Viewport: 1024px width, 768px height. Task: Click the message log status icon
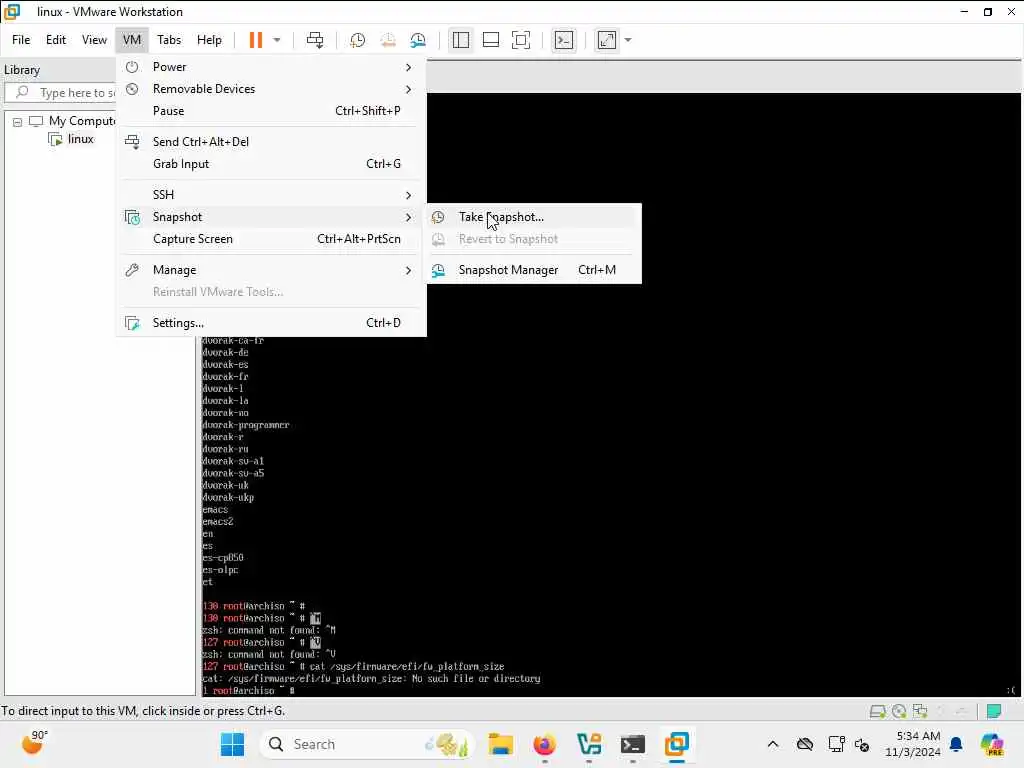pyautogui.click(x=994, y=711)
